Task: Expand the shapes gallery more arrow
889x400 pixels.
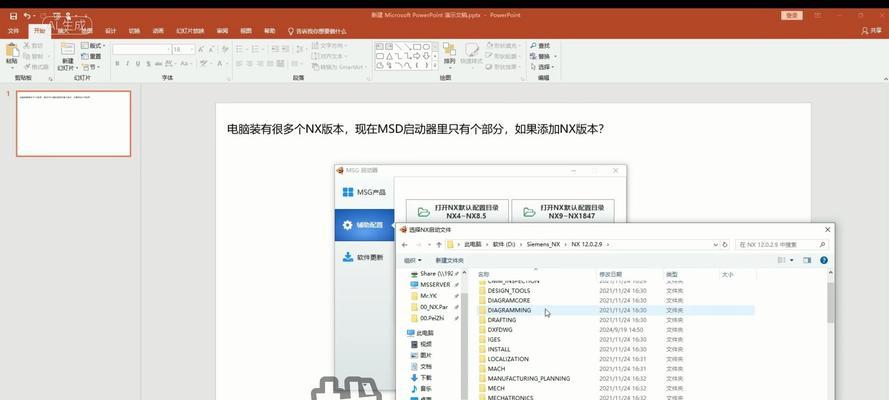Action: coord(435,66)
